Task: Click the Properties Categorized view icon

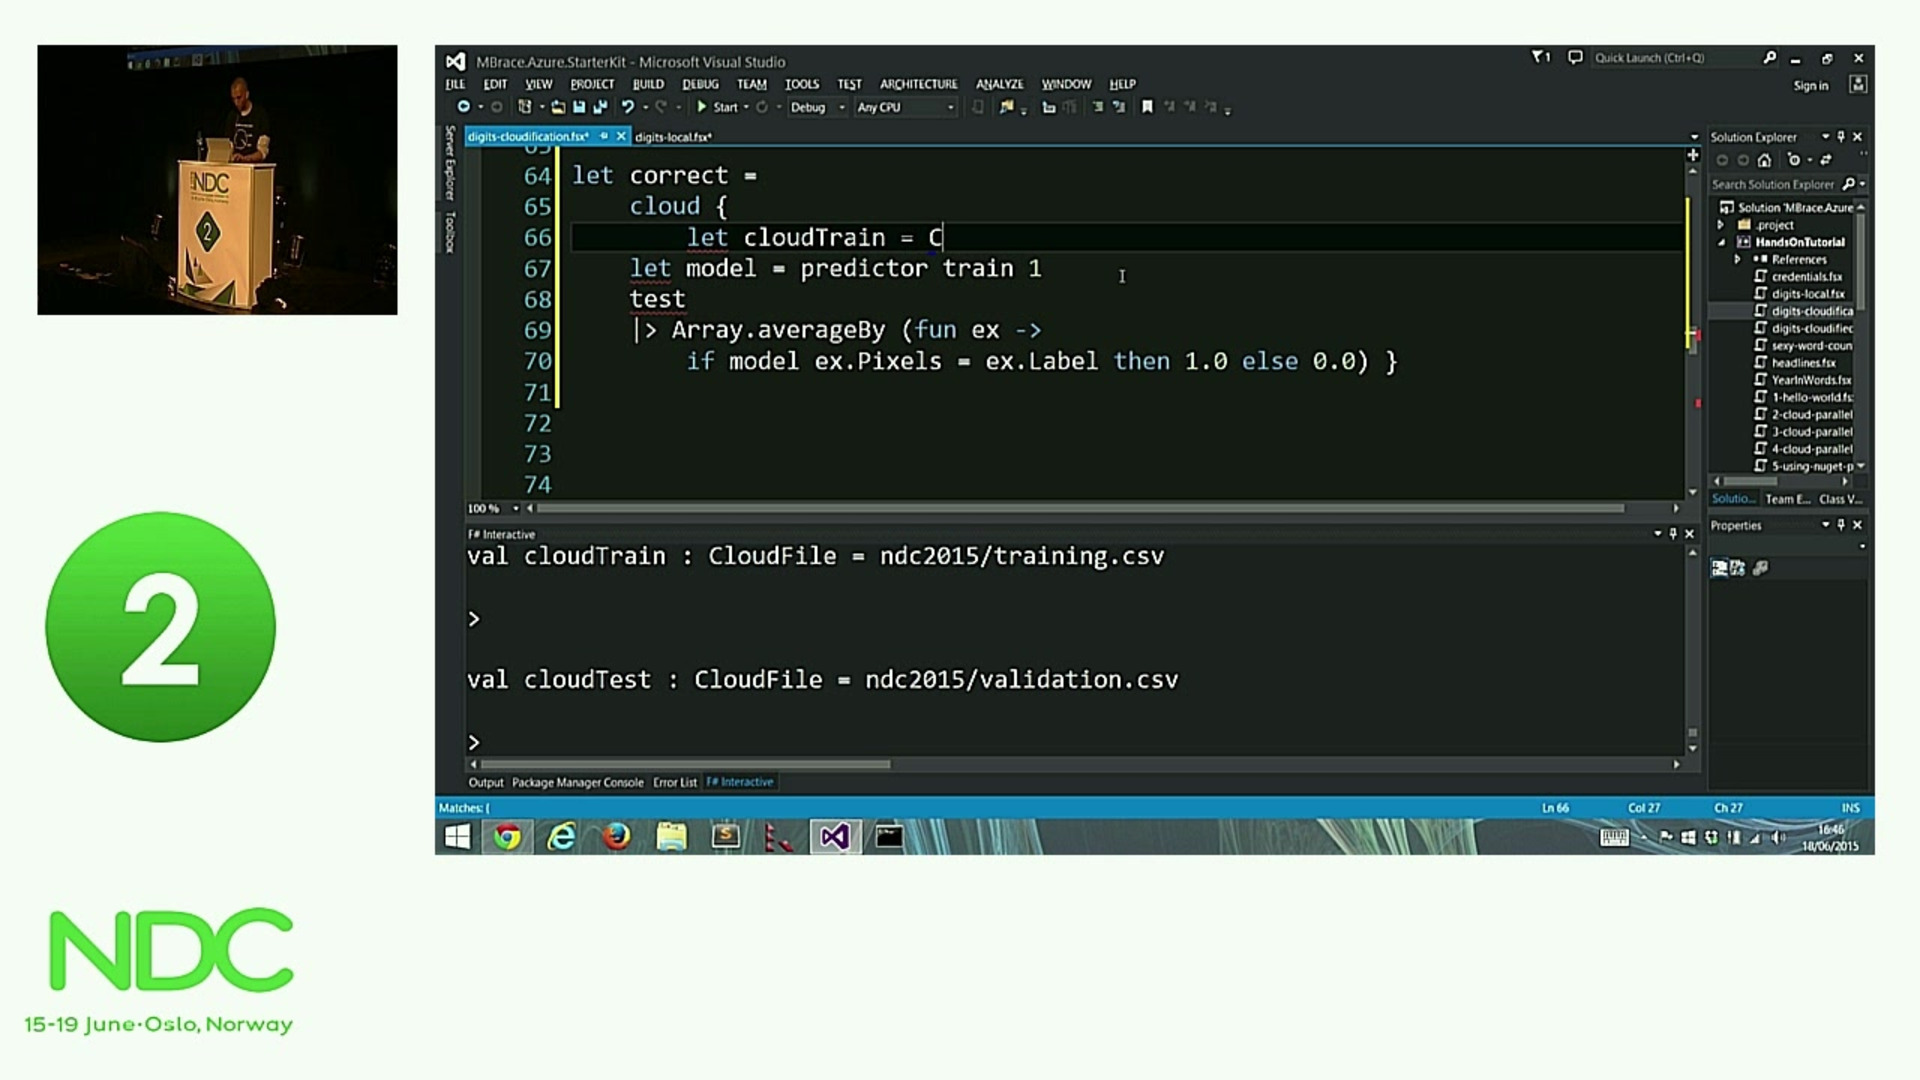Action: [x=1719, y=568]
